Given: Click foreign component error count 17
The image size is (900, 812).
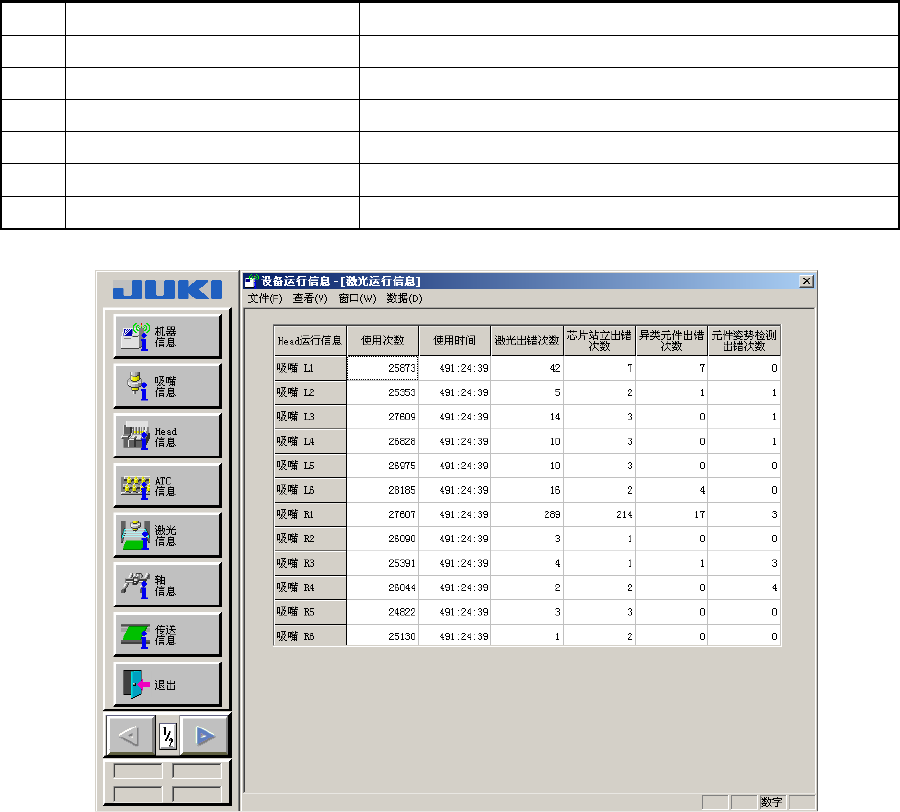Looking at the screenshot, I should coord(672,514).
